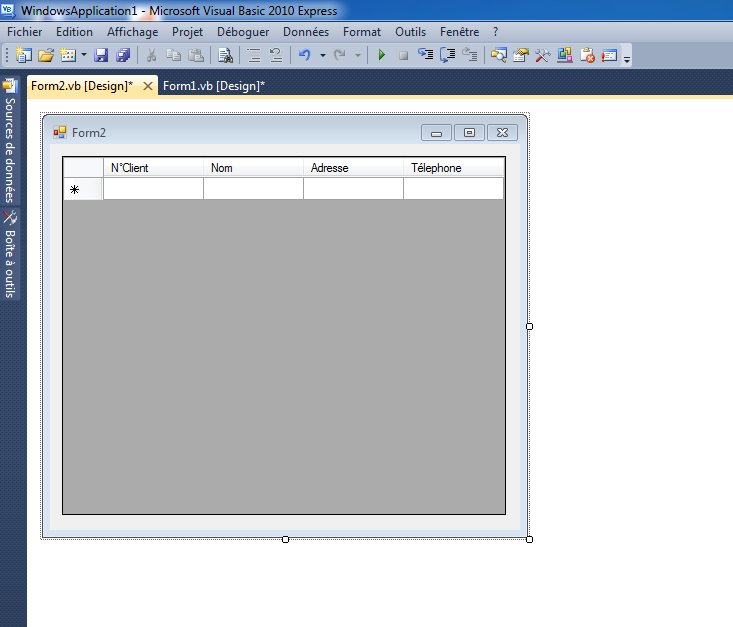This screenshot has width=733, height=627.
Task: Click the Step Out debug icon
Action: [470, 55]
